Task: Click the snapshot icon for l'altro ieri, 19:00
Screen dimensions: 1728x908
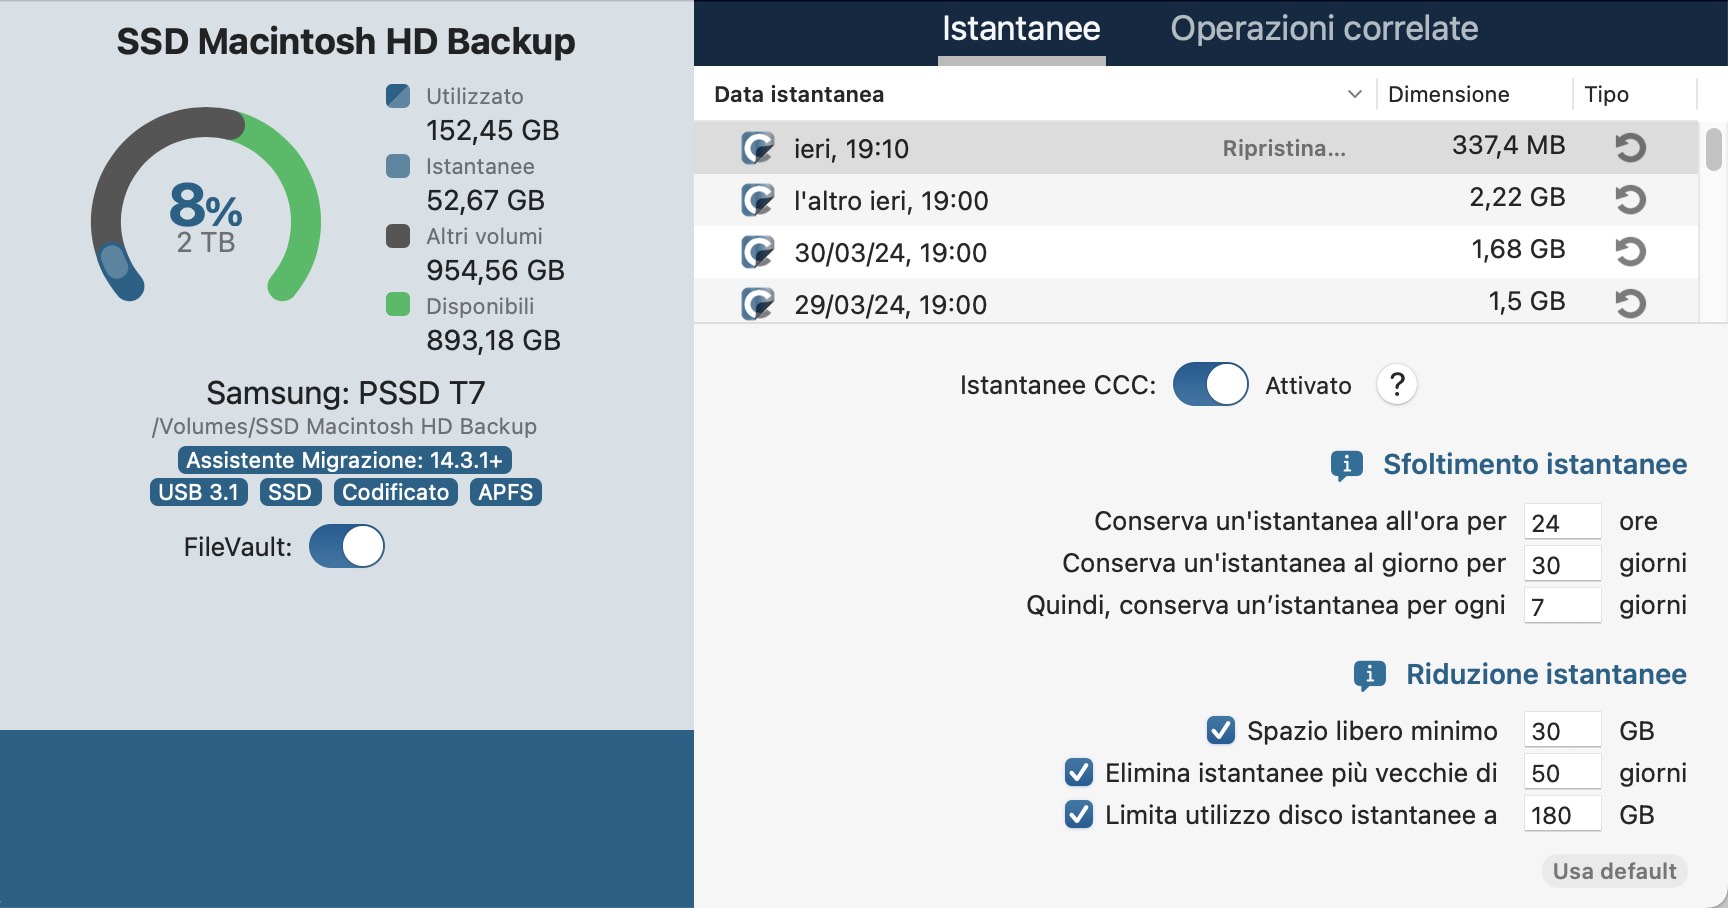Action: point(757,200)
